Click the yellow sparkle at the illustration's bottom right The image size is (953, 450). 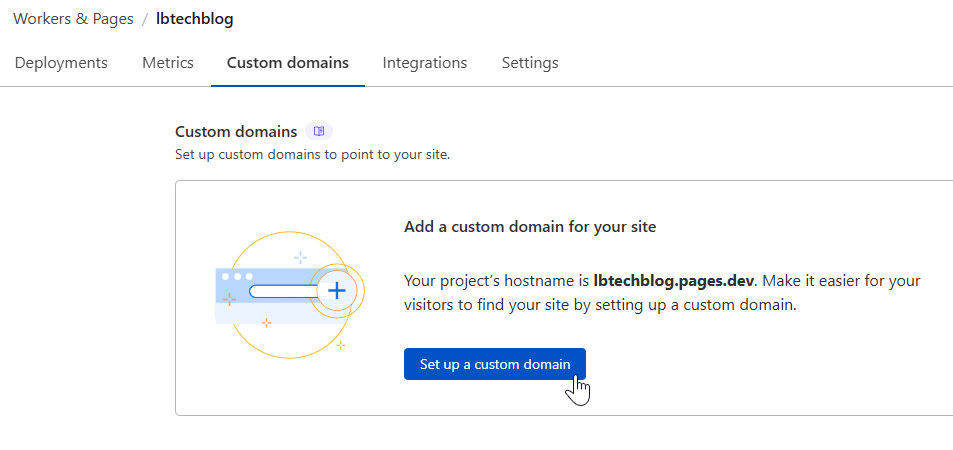tap(341, 345)
